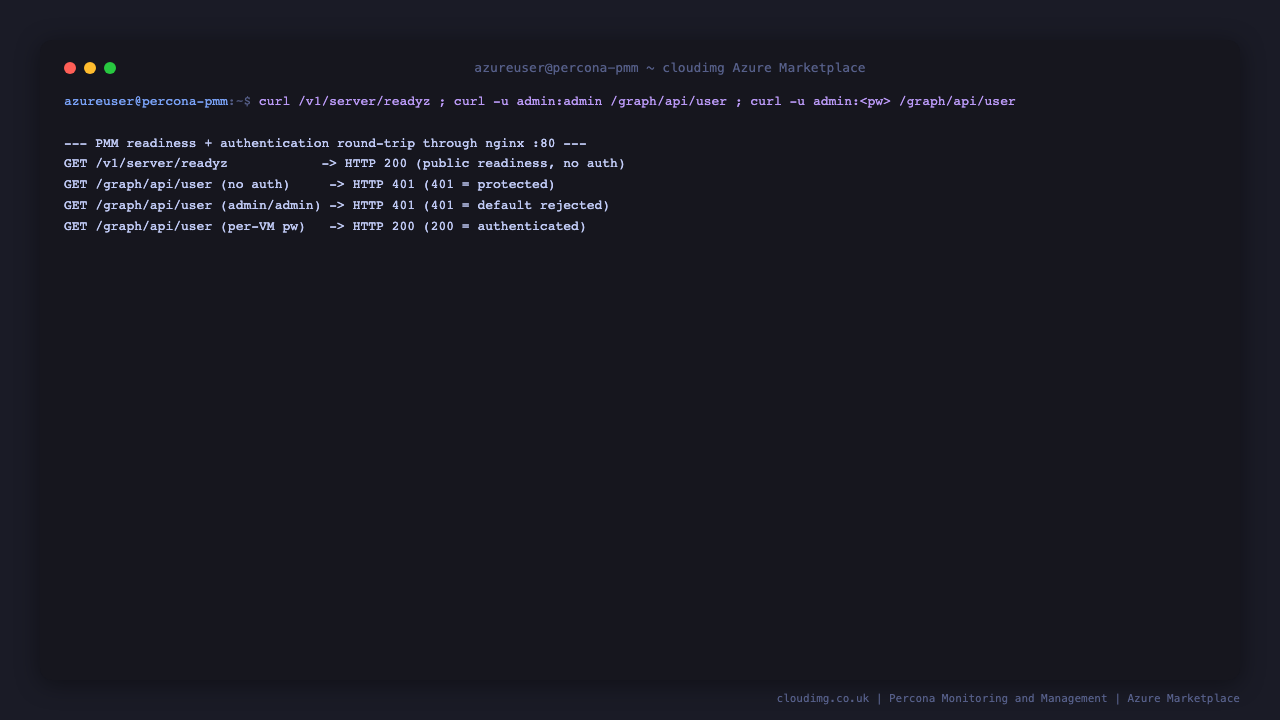Click the command curl /v1/server/readyz

click(x=345, y=102)
